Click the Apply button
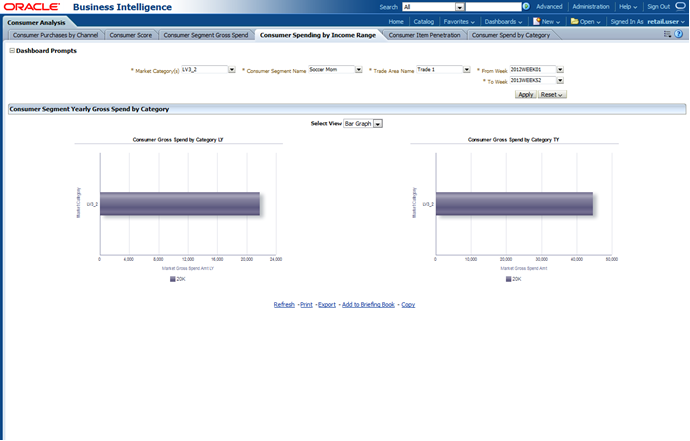The height and width of the screenshot is (441, 690). [x=525, y=95]
